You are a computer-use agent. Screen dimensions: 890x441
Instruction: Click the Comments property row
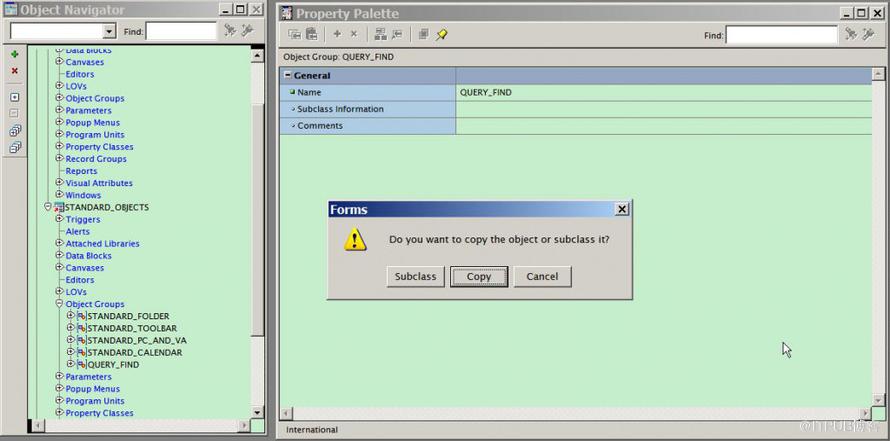coord(575,126)
